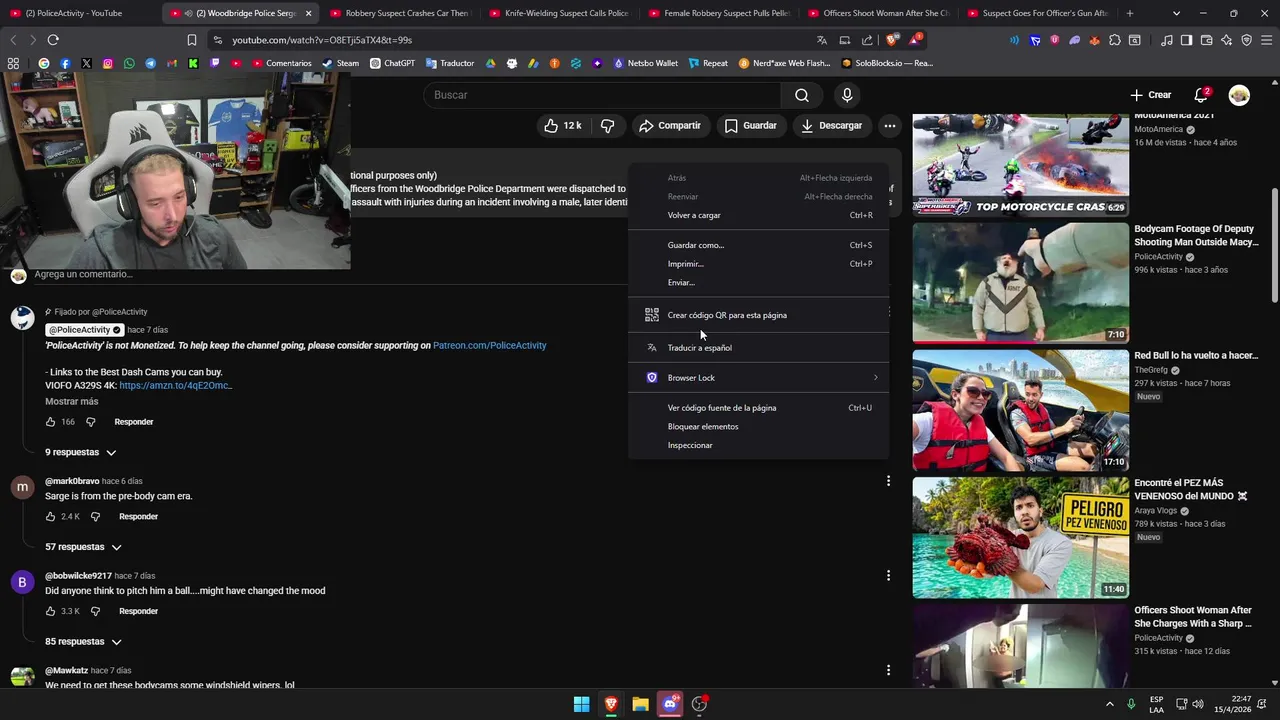Select Traducir a español

click(759, 348)
